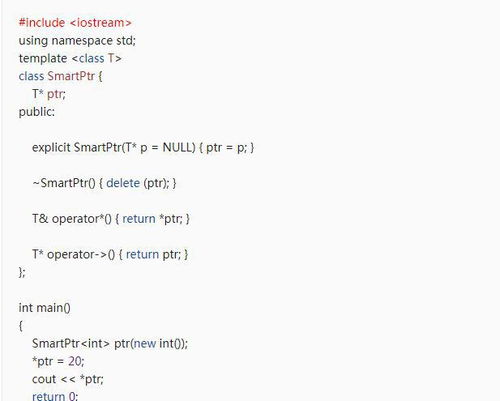
Task: Select the class SmartPtr declaration line
Action: [60, 76]
